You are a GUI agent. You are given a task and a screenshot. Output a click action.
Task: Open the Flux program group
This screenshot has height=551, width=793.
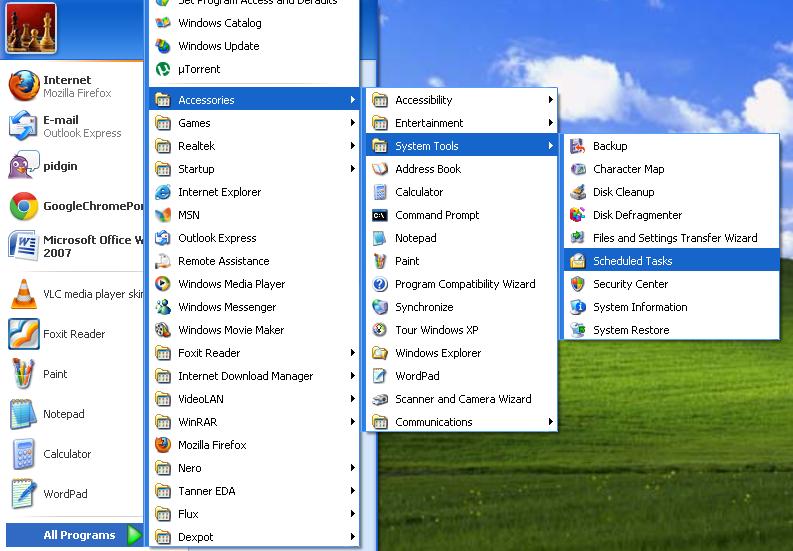(254, 514)
